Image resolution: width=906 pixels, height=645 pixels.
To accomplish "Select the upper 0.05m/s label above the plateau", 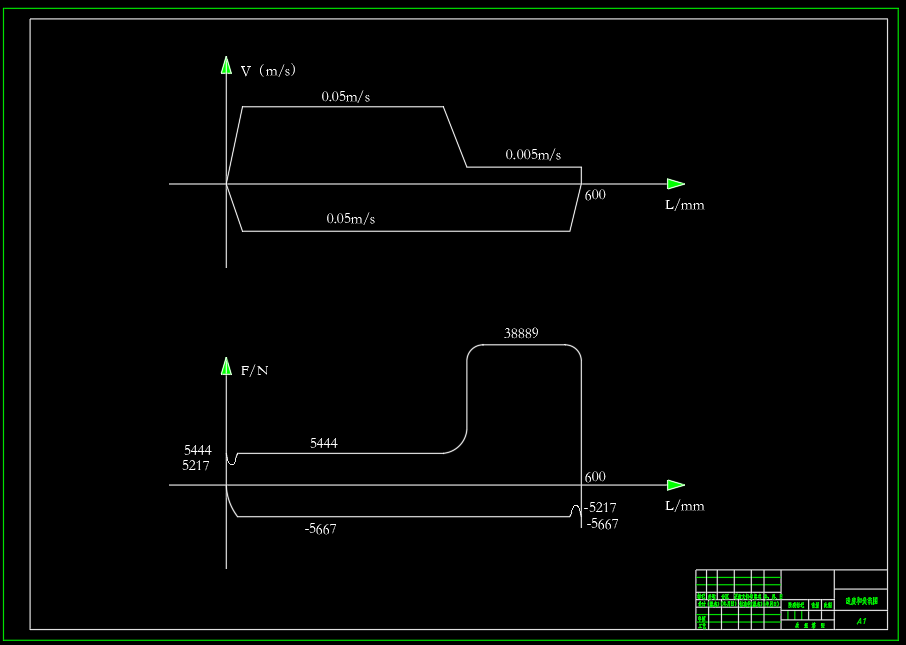I will [x=346, y=97].
